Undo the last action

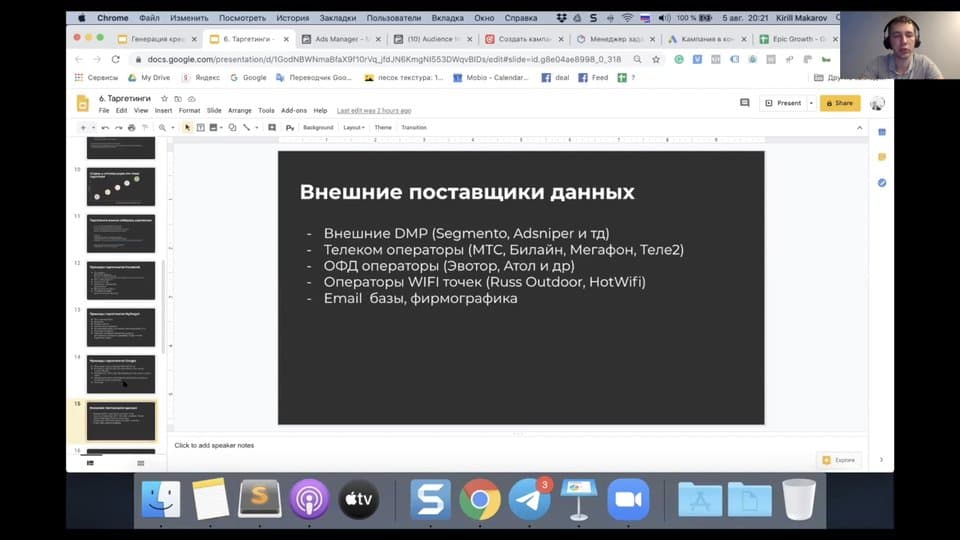[105, 127]
